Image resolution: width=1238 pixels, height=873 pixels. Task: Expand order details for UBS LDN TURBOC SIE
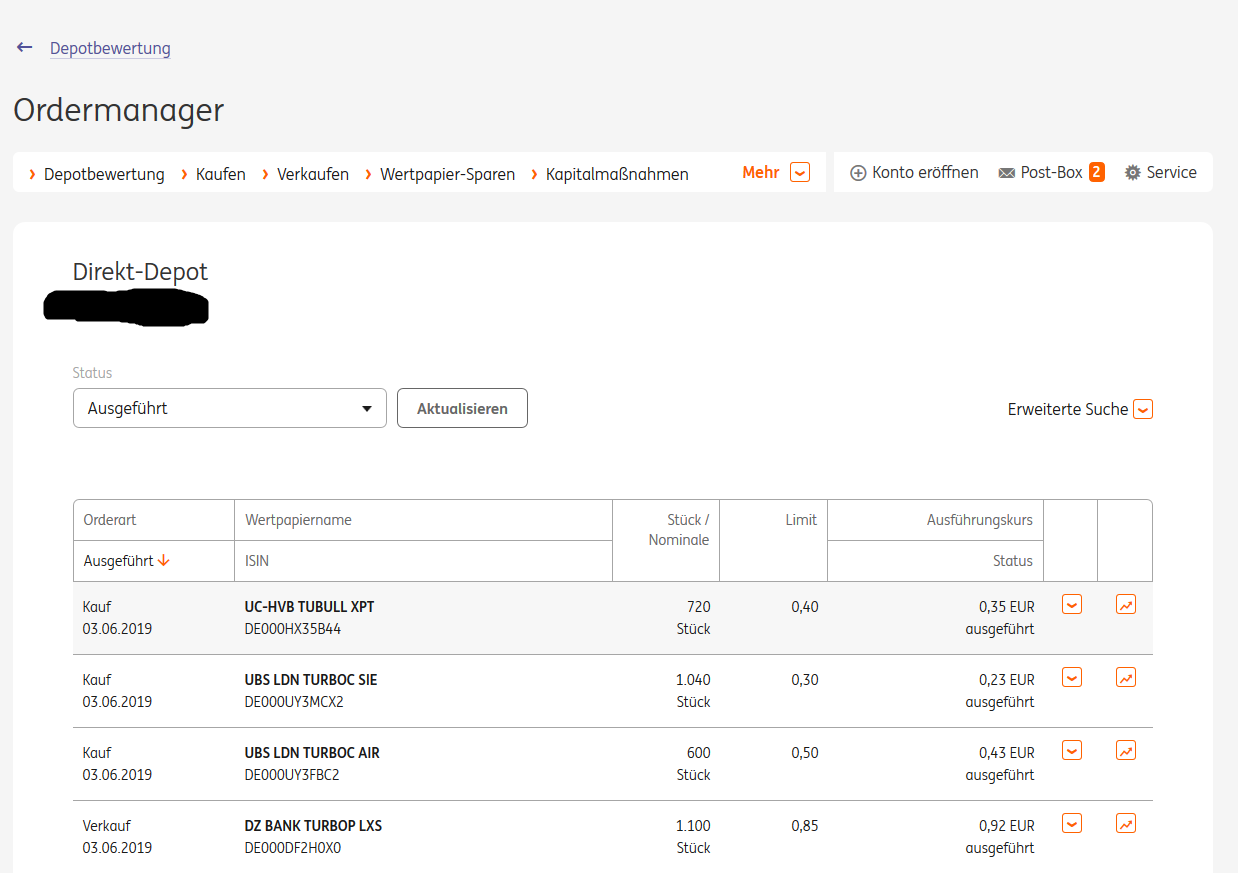pyautogui.click(x=1072, y=677)
